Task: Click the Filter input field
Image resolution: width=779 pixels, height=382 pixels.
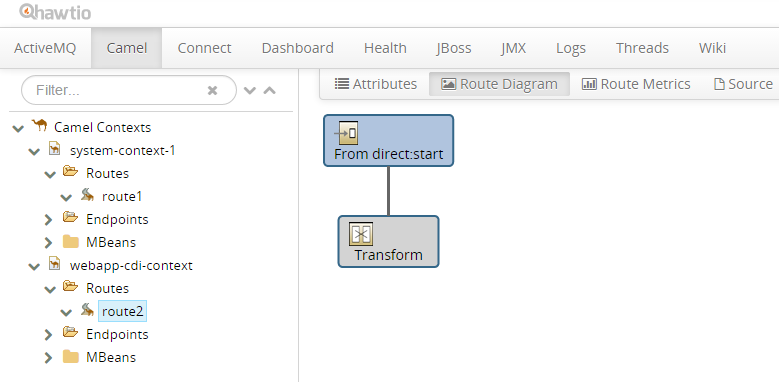Action: [x=129, y=90]
